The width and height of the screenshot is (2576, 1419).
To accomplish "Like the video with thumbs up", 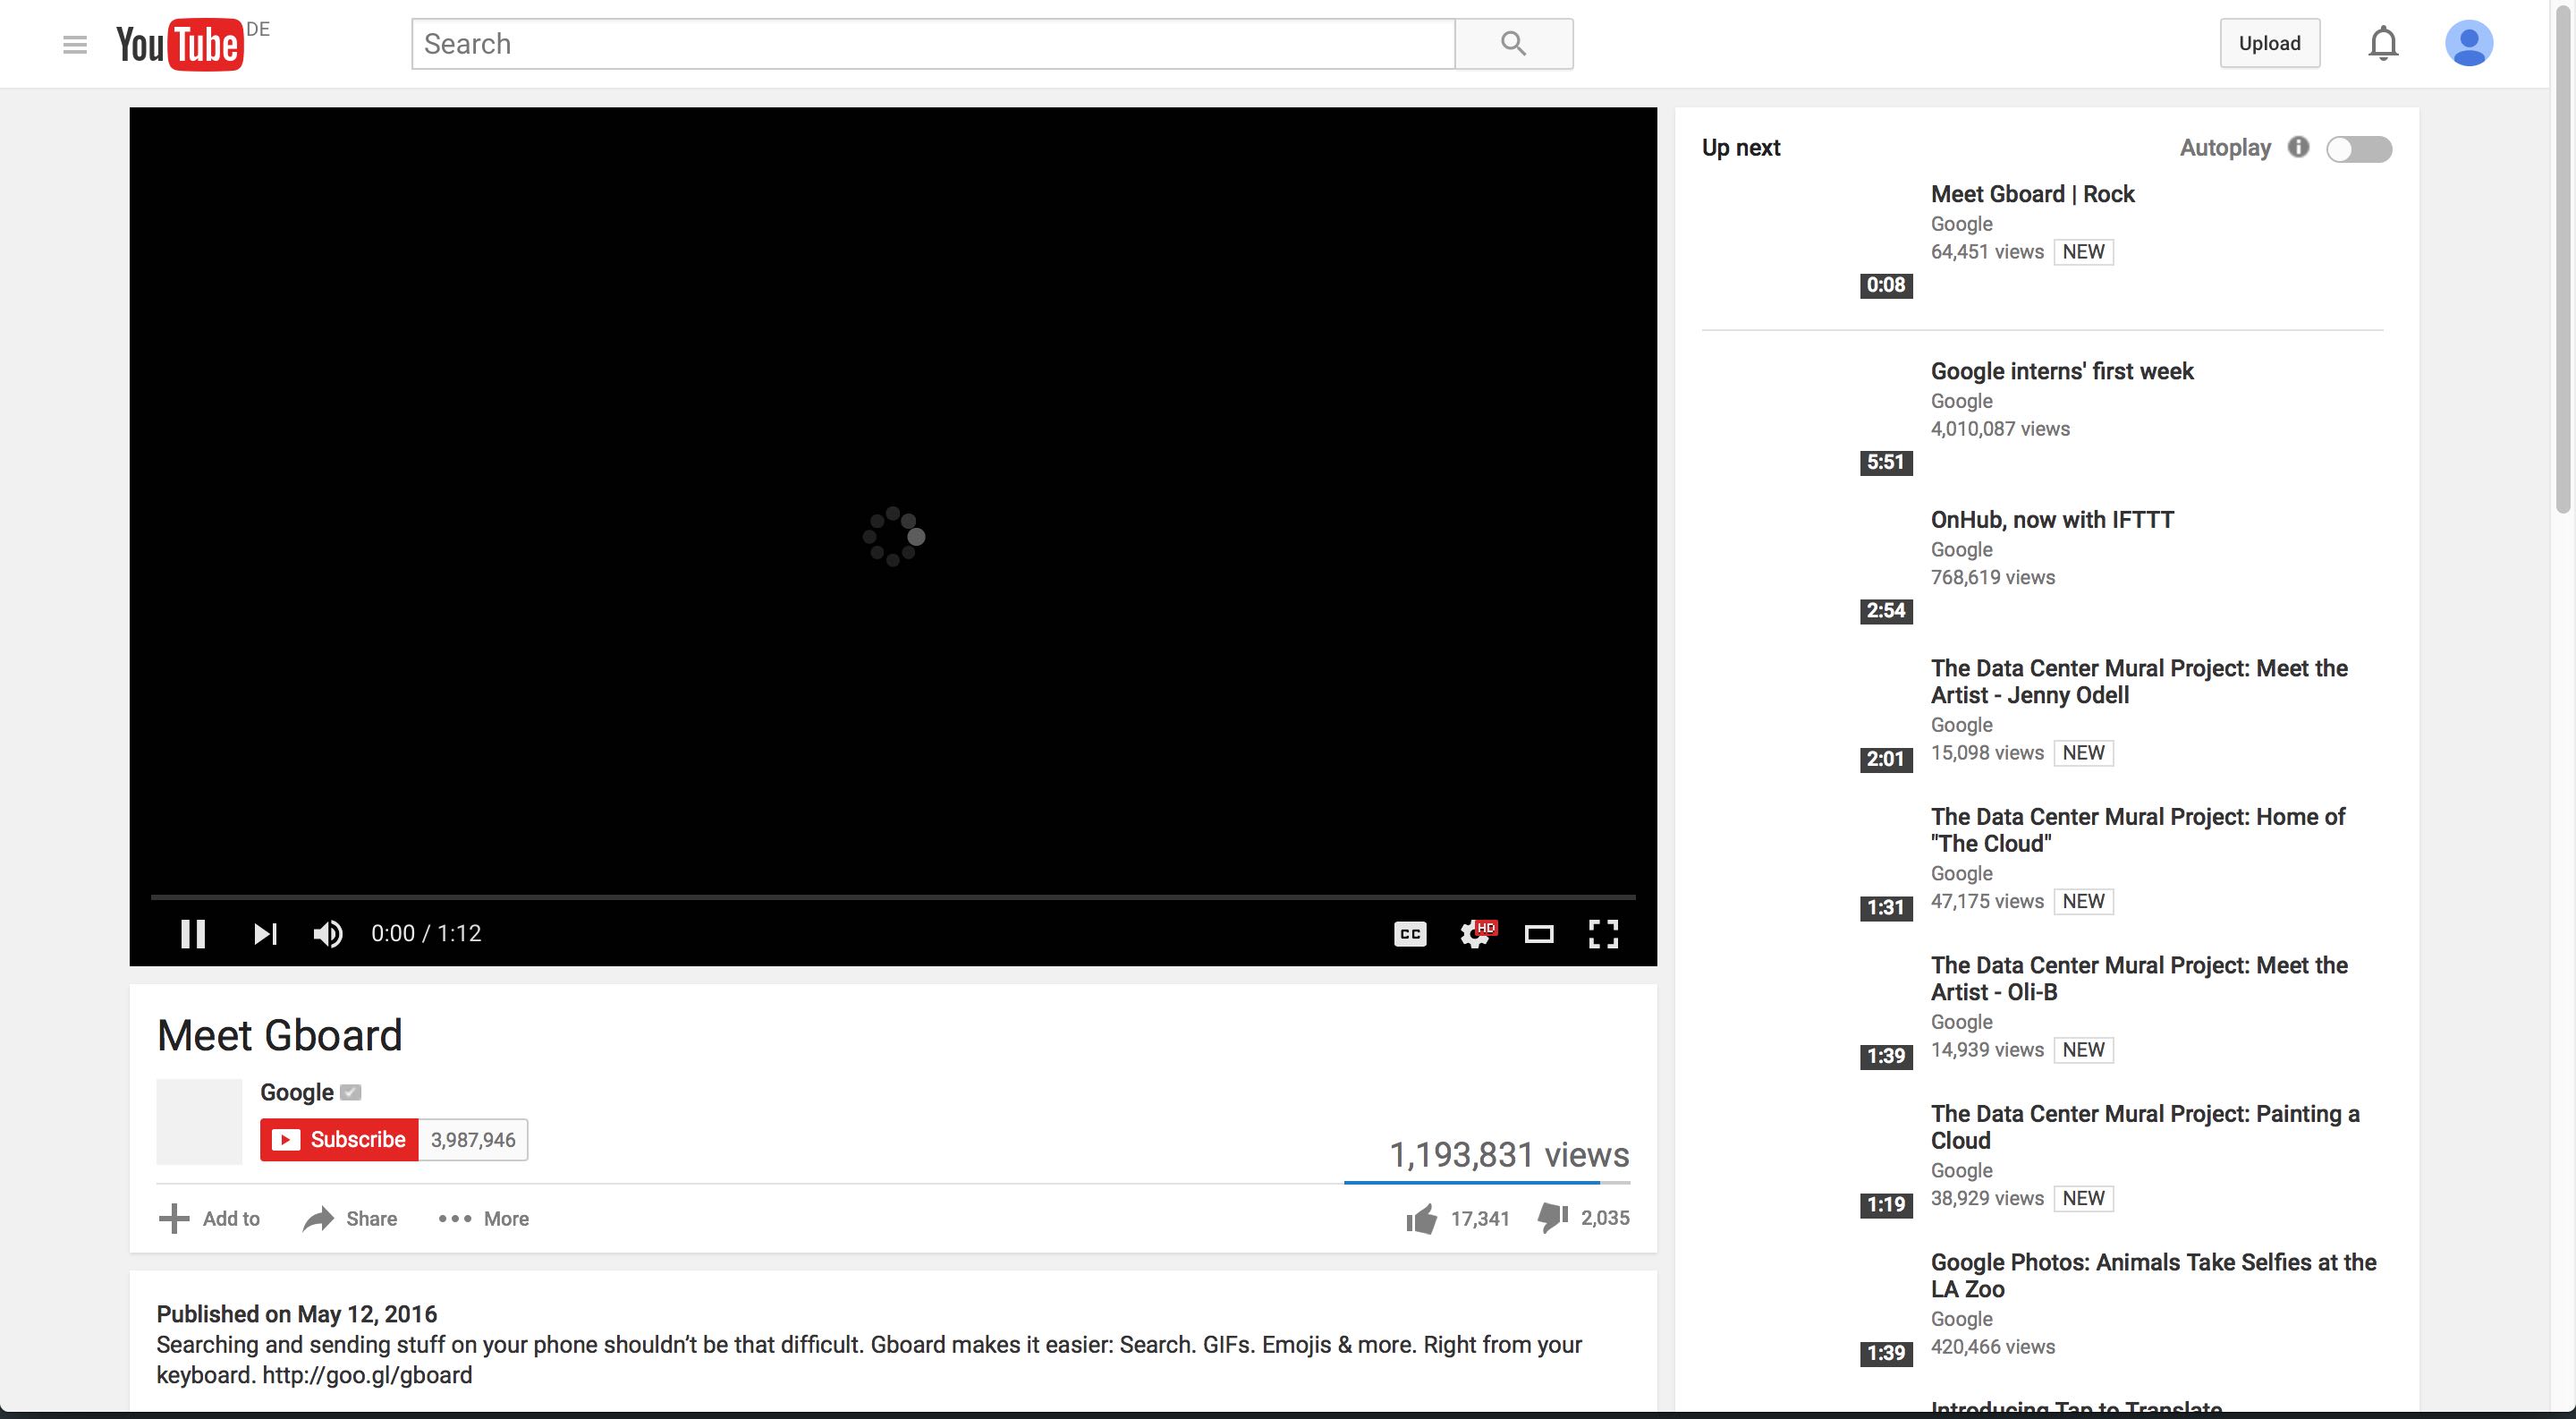I will pos(1421,1218).
